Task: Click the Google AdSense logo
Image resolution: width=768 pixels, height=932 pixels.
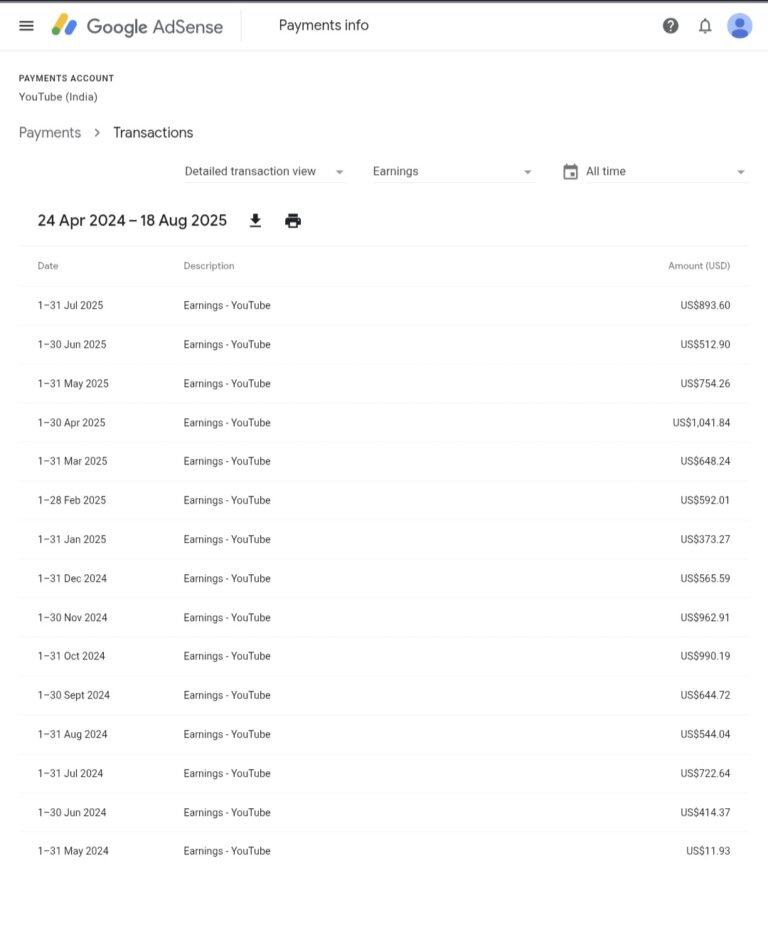Action: 137,26
